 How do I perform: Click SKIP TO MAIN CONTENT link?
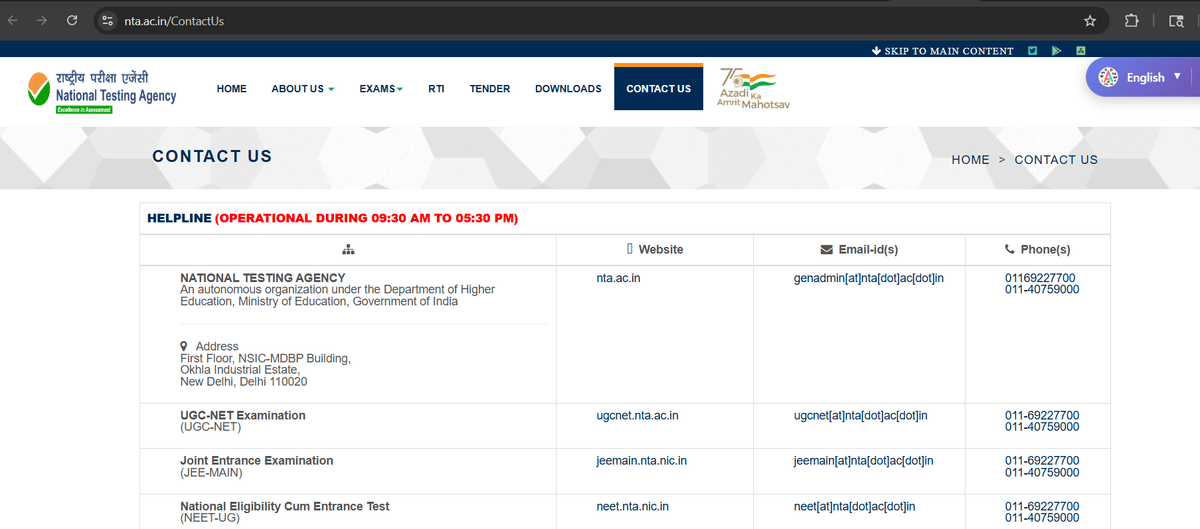click(x=949, y=51)
